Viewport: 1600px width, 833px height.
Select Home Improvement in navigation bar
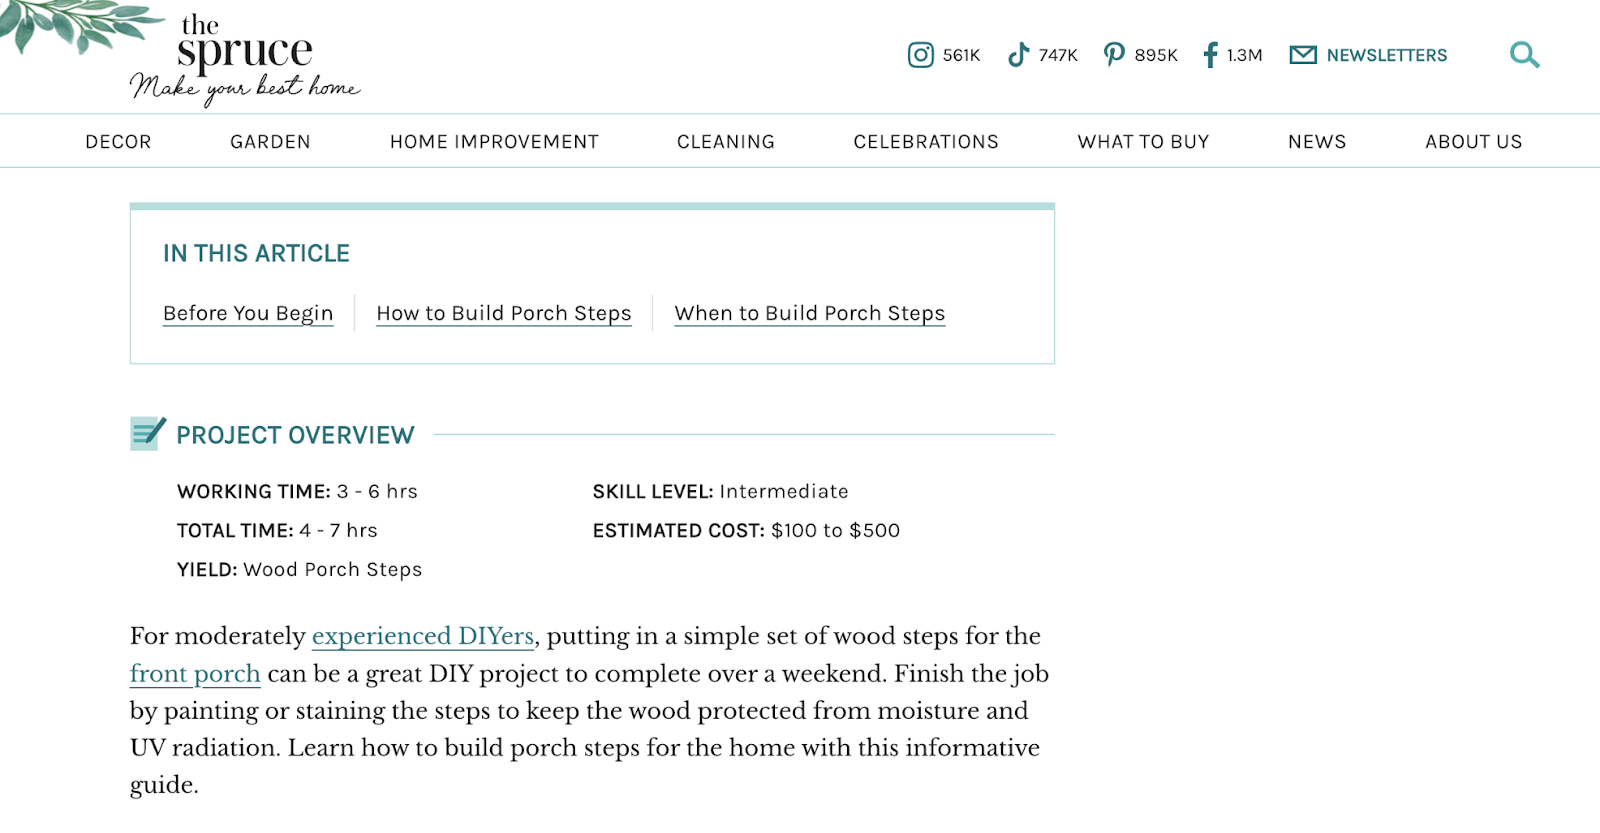pos(494,142)
